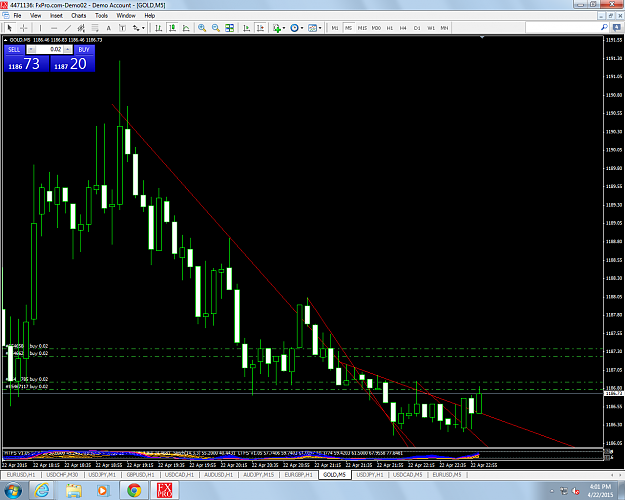Open Google Chrome from taskbar
This screenshot has height=500, width=625.
tap(134, 490)
